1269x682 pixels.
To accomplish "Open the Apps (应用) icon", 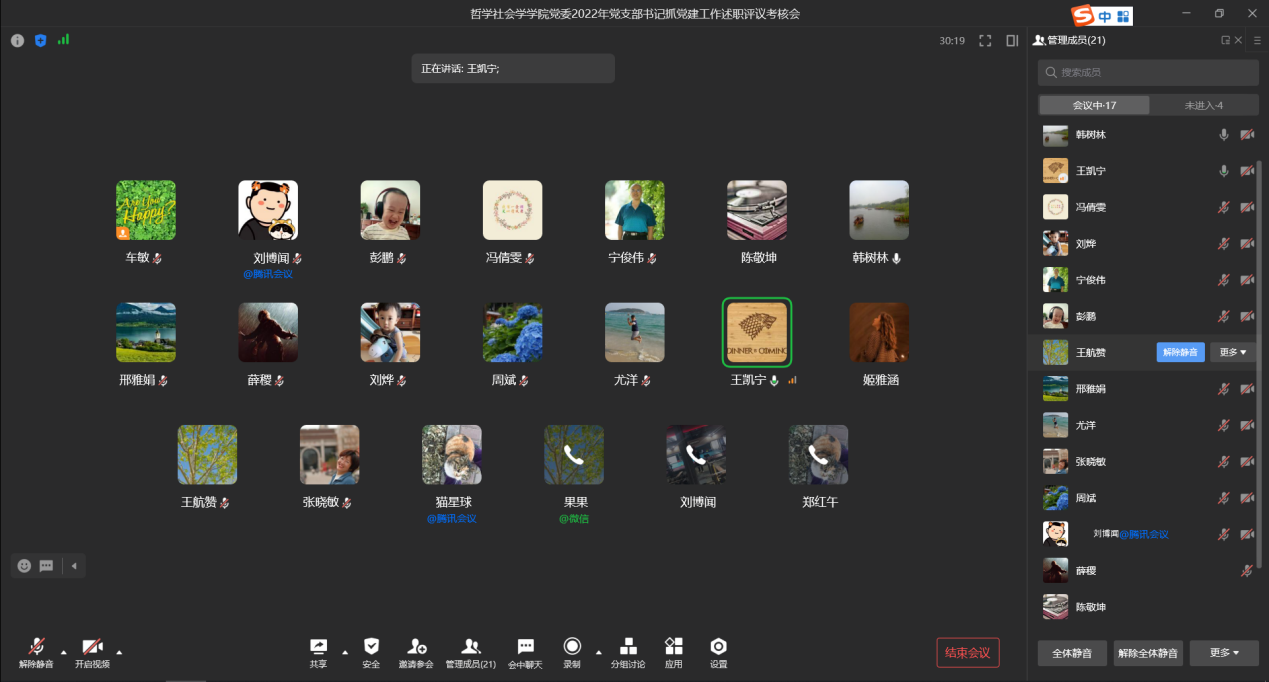I will point(674,647).
